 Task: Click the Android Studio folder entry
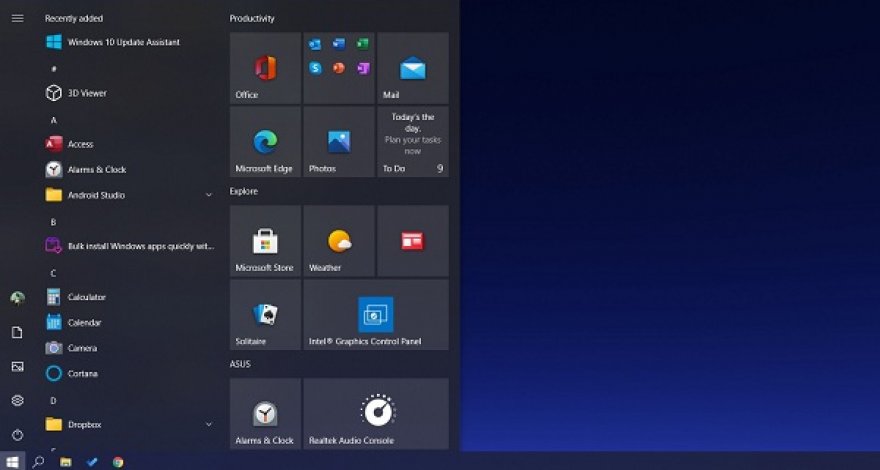click(x=130, y=195)
